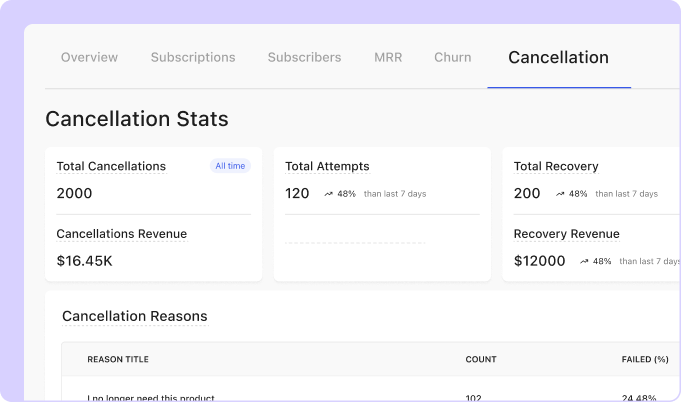Click 48% text in Total Attempts card

pos(346,194)
